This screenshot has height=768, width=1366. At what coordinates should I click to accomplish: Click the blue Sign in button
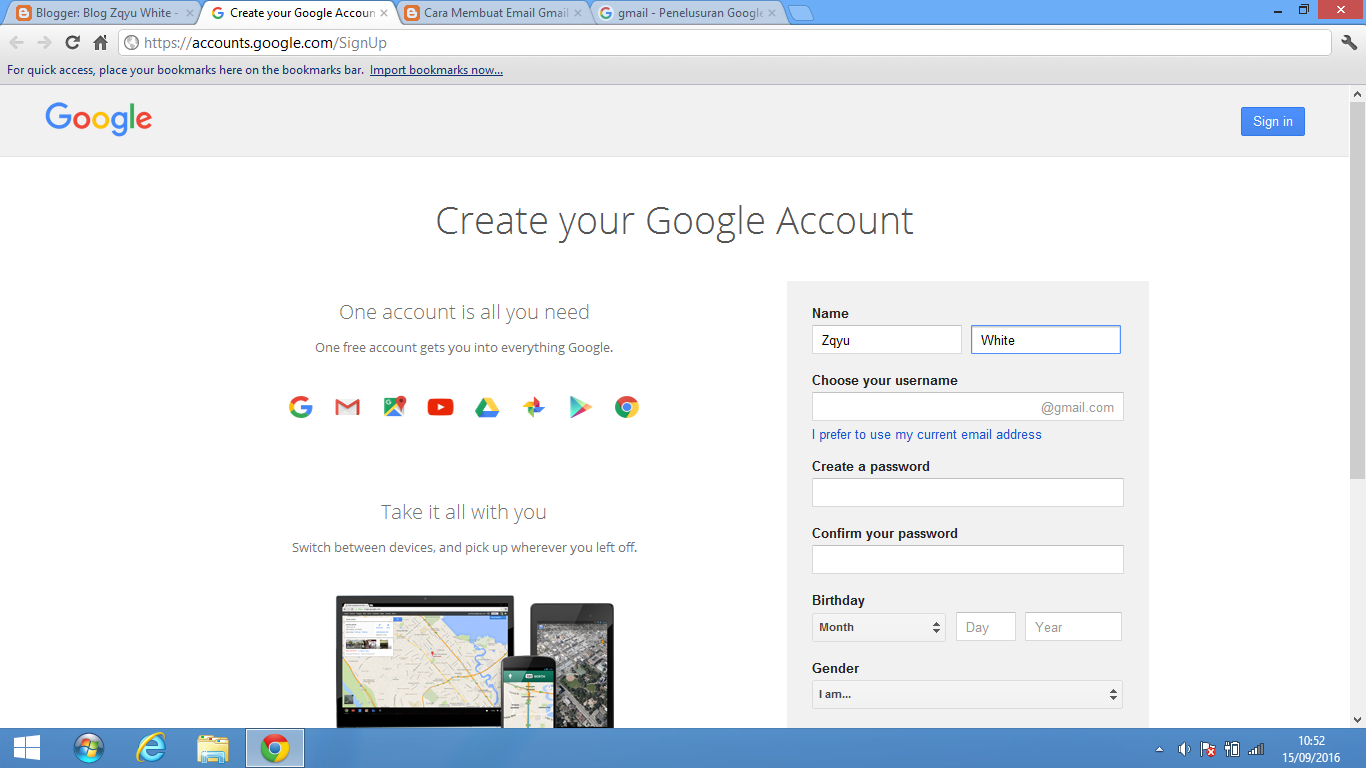point(1273,121)
